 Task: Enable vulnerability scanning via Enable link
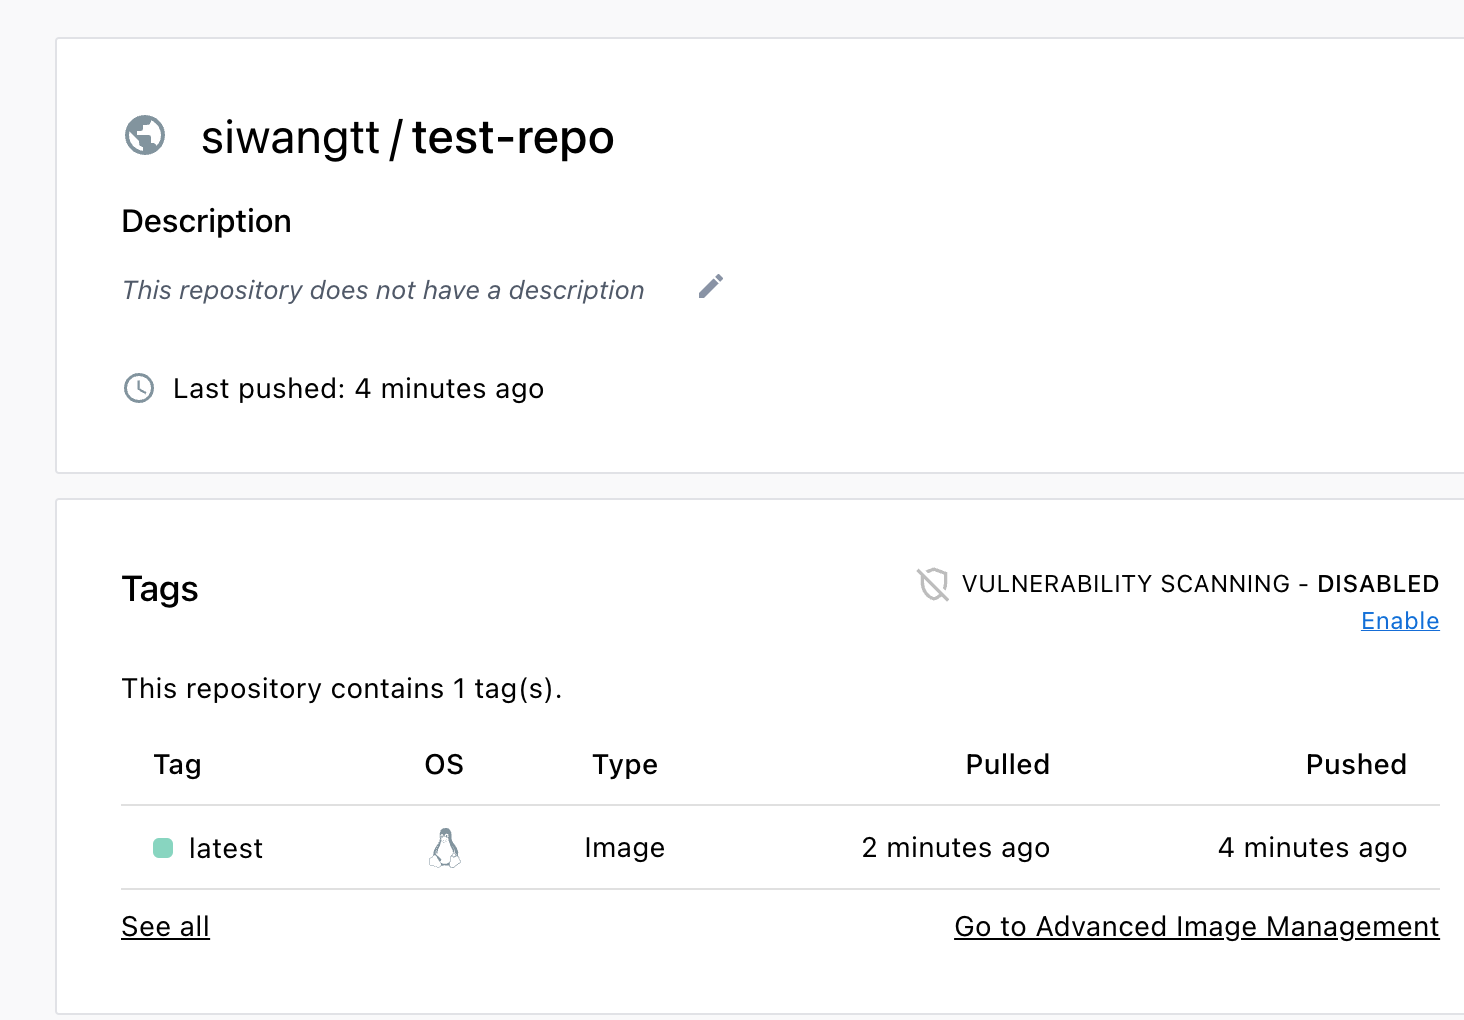[x=1399, y=621]
